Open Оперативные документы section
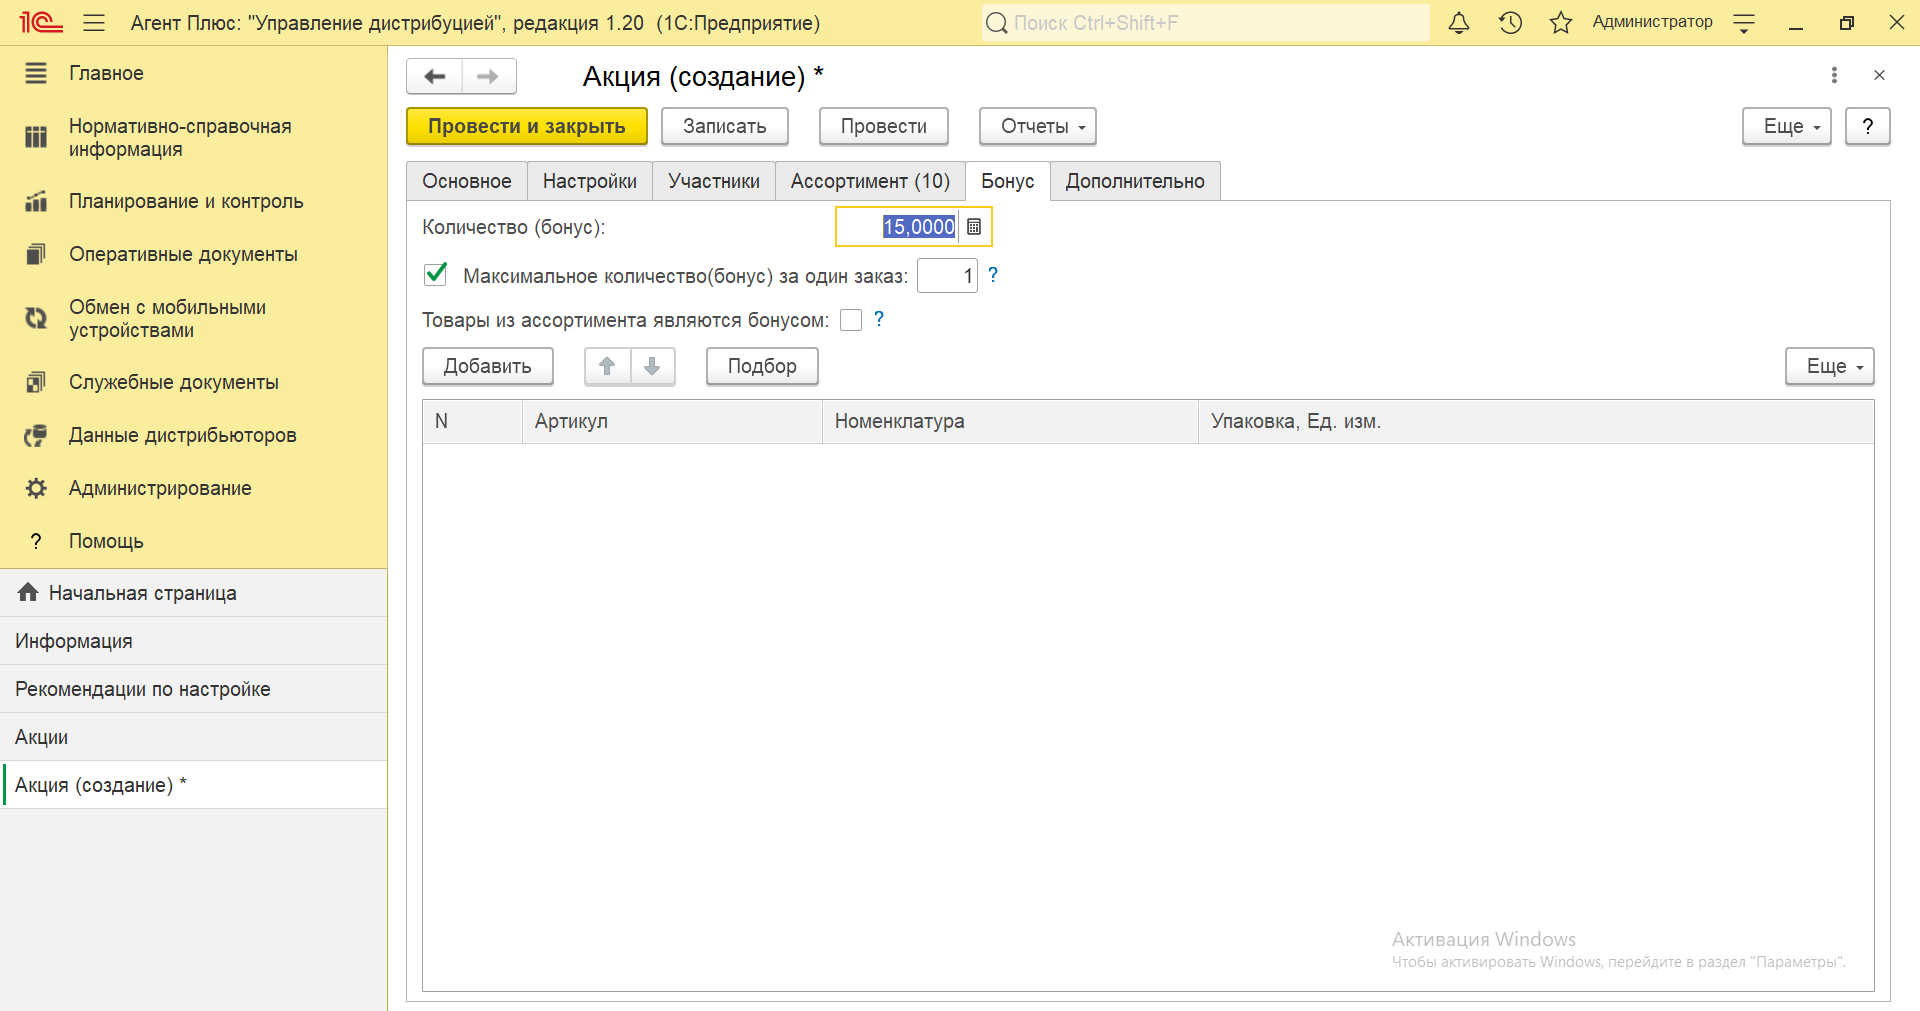1920x1011 pixels. [x=193, y=254]
